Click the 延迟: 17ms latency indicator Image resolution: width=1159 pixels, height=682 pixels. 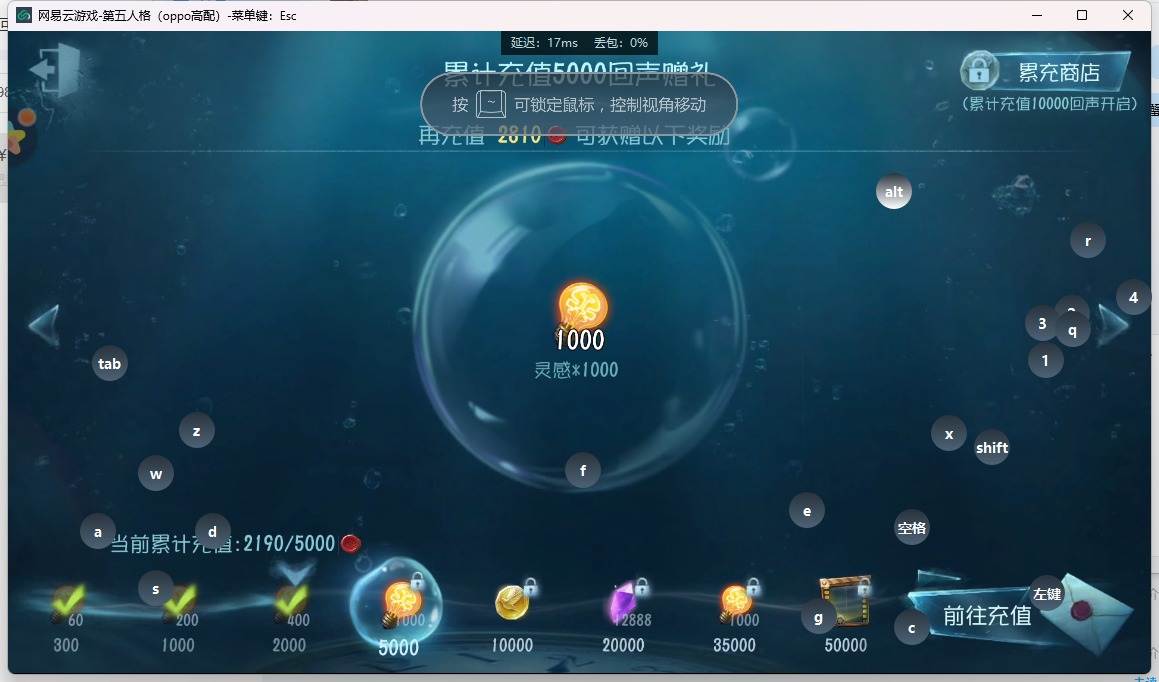point(544,43)
